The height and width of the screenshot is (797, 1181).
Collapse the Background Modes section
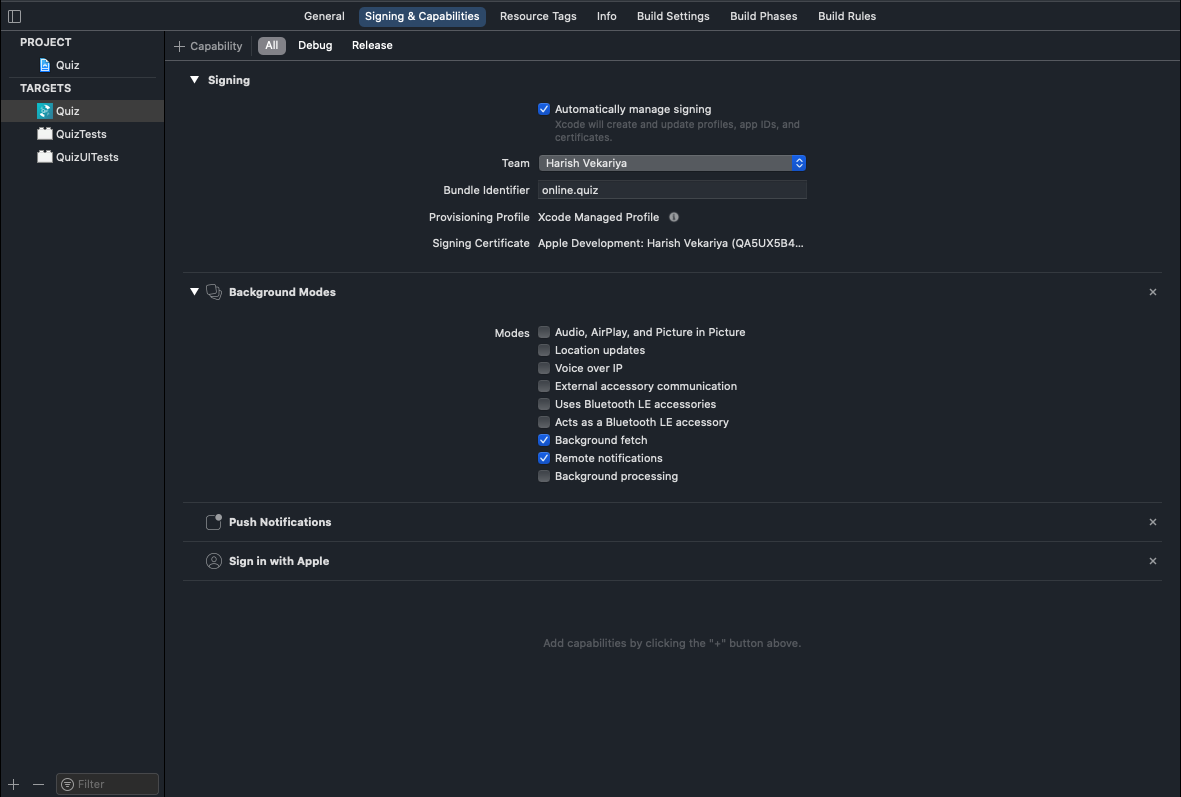(x=195, y=292)
